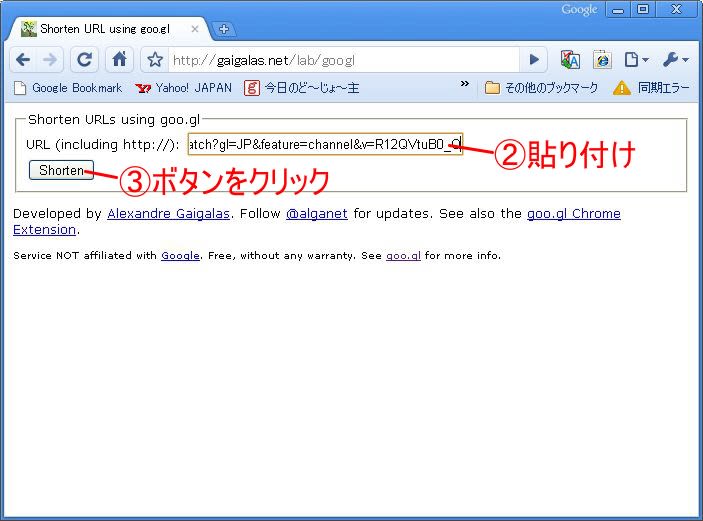The width and height of the screenshot is (703, 521).
Task: Open the wrench settings menu
Action: 675,60
